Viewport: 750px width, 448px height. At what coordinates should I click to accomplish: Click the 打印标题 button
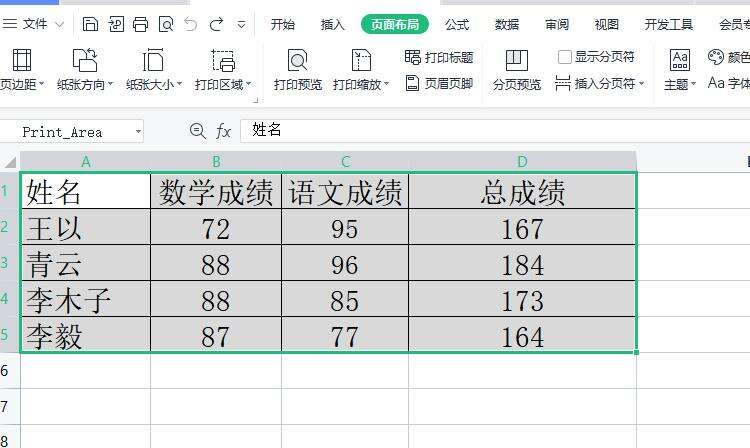(439, 57)
